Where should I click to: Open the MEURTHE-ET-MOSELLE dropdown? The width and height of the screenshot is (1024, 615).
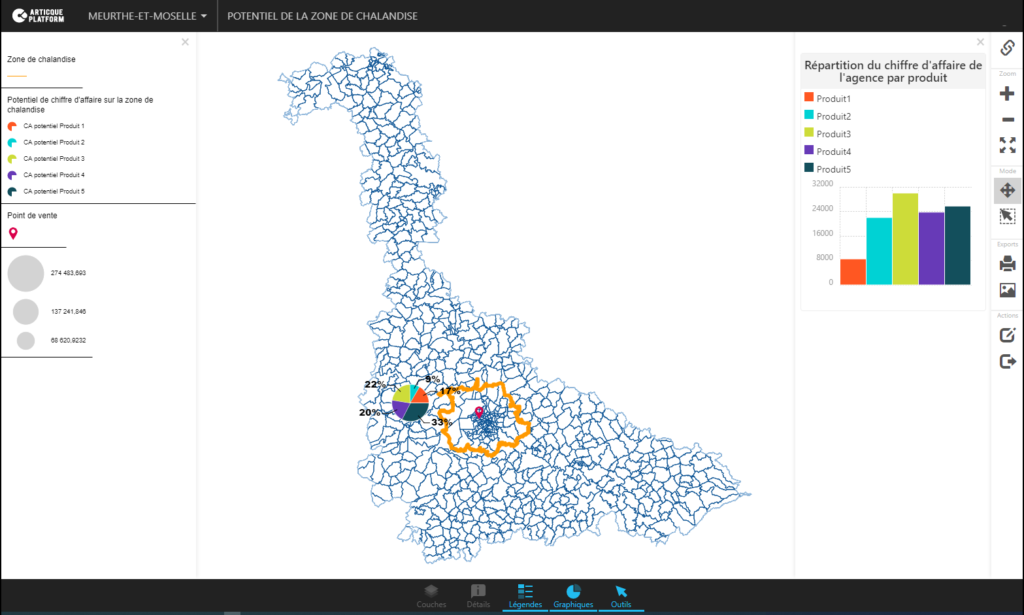coord(148,16)
